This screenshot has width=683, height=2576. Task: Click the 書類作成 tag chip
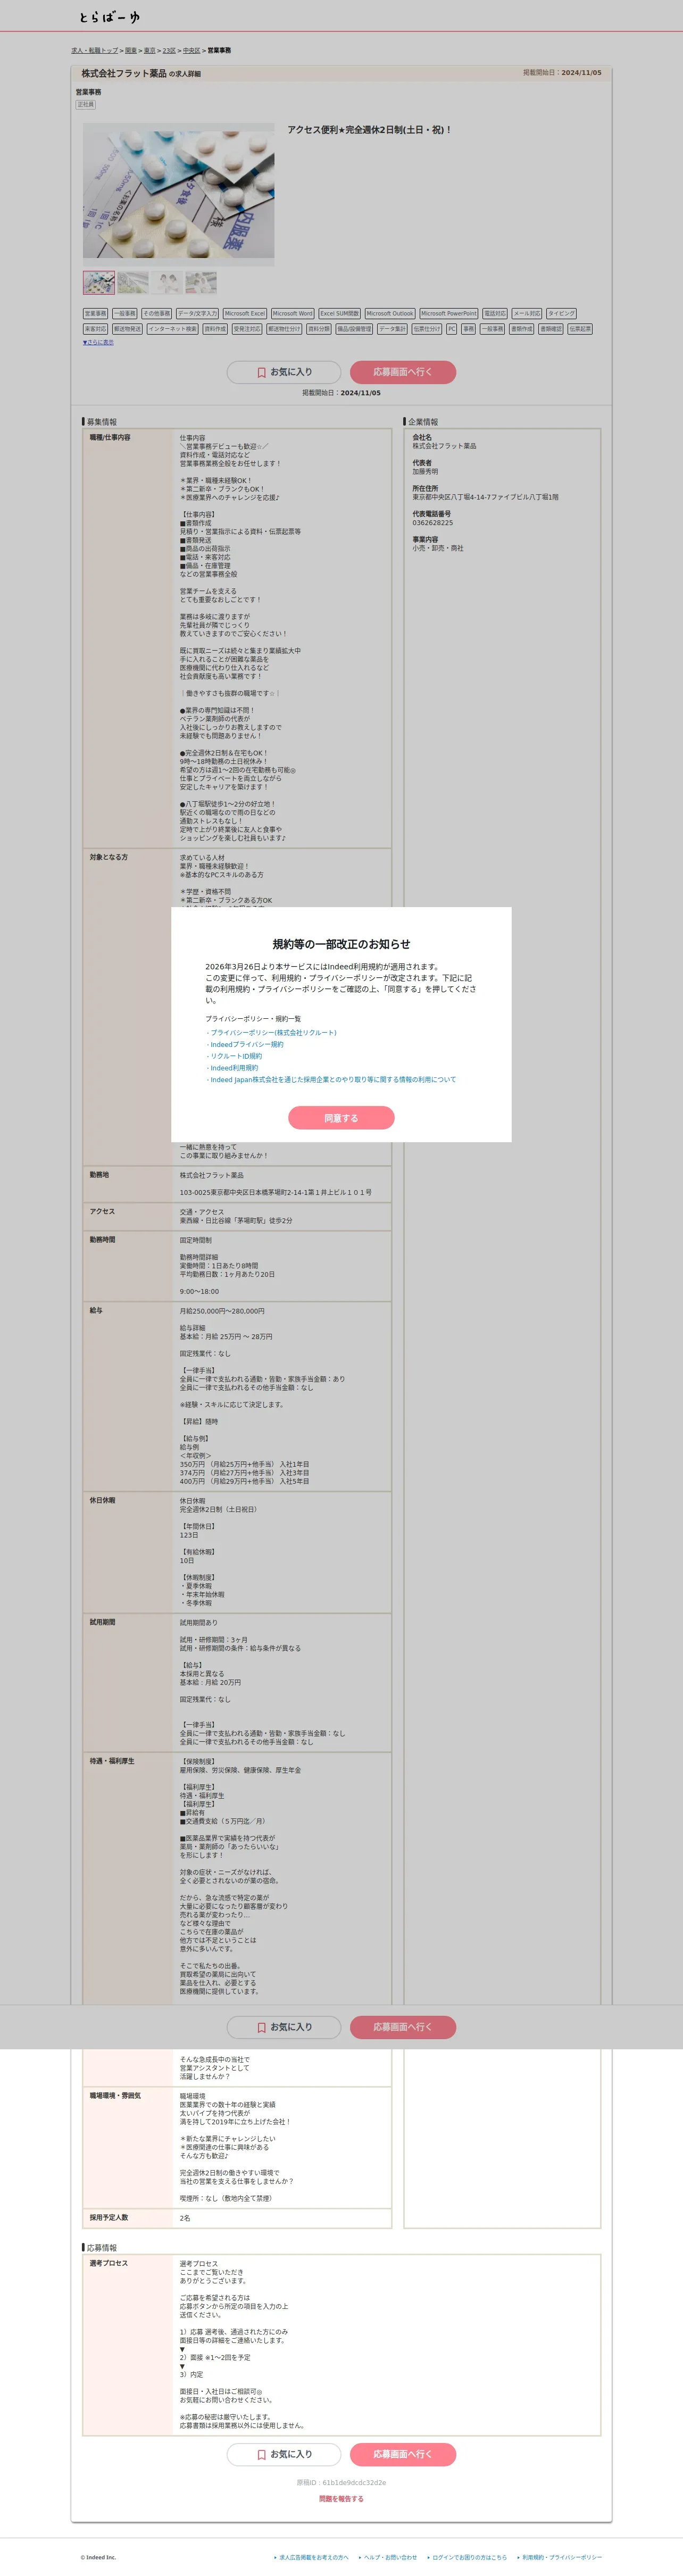click(x=522, y=329)
